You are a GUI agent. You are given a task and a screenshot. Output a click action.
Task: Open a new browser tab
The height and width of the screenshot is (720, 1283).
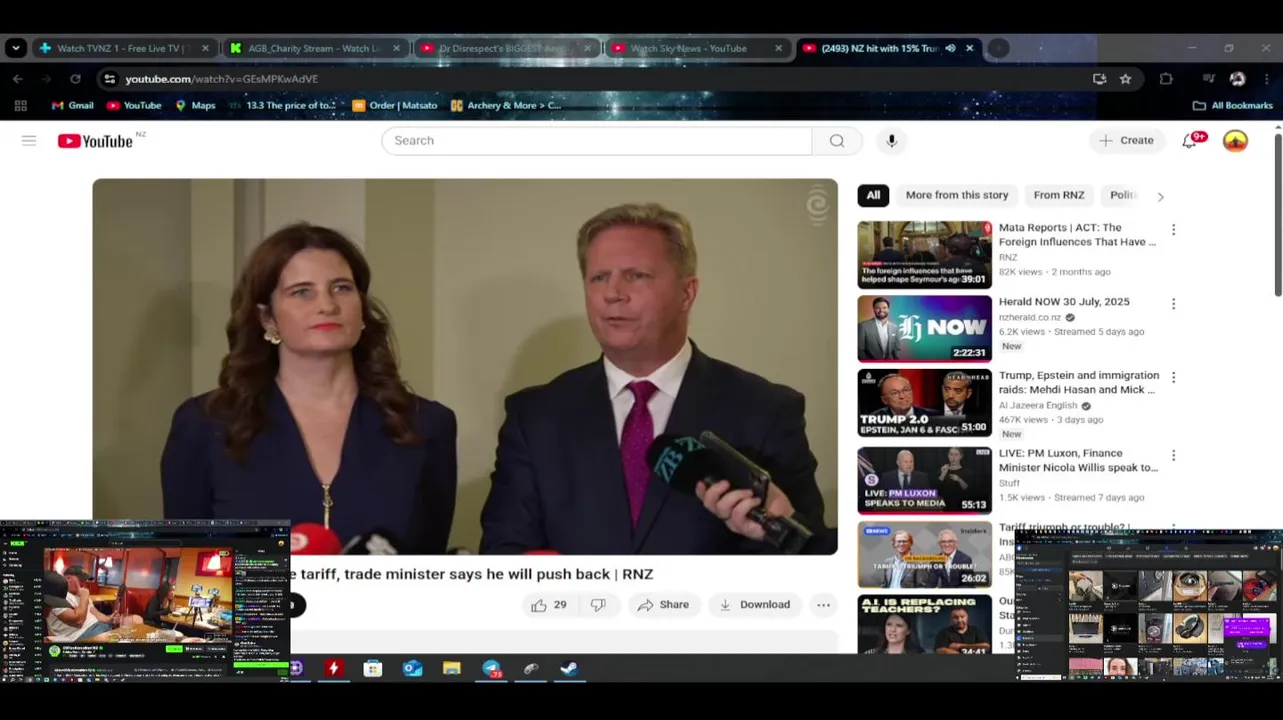[998, 48]
